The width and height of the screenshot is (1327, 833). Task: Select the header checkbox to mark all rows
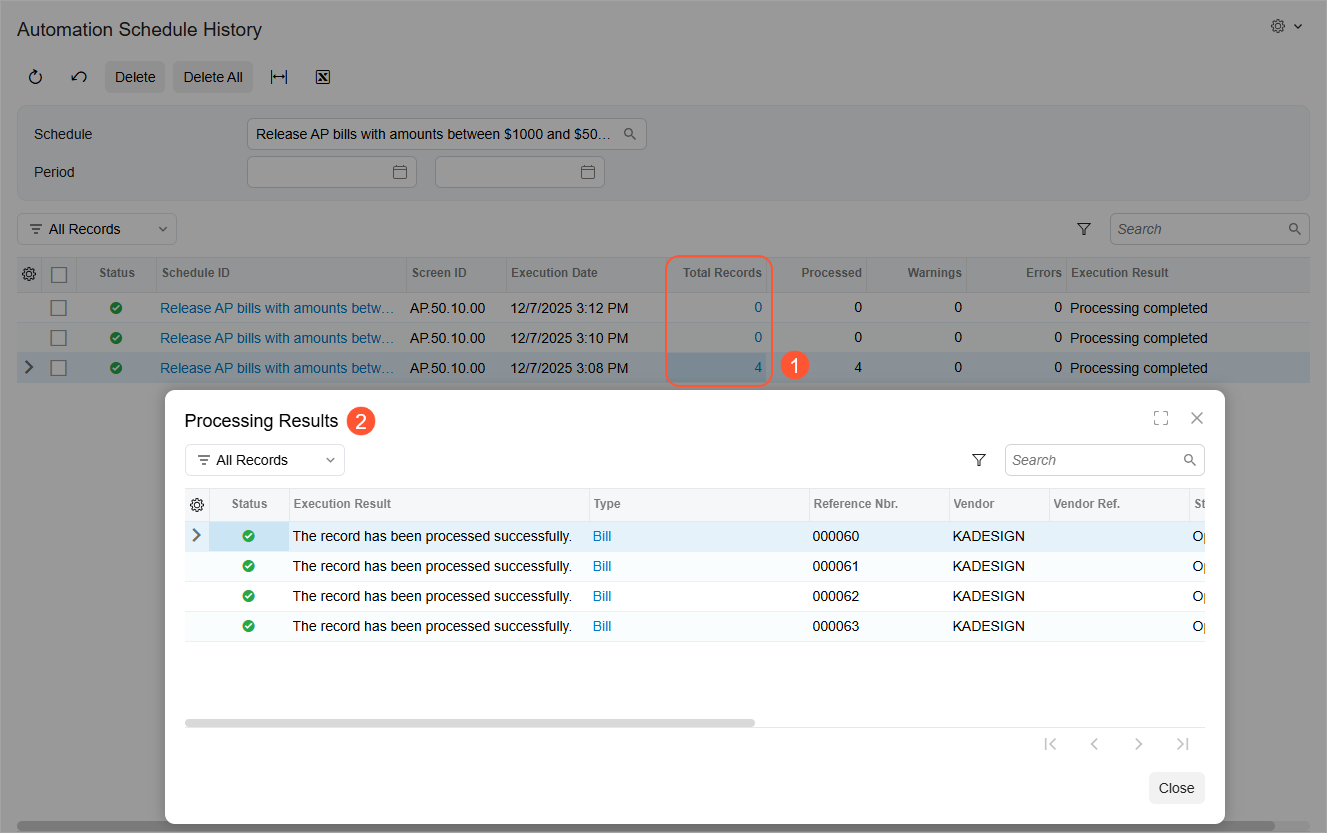58,274
